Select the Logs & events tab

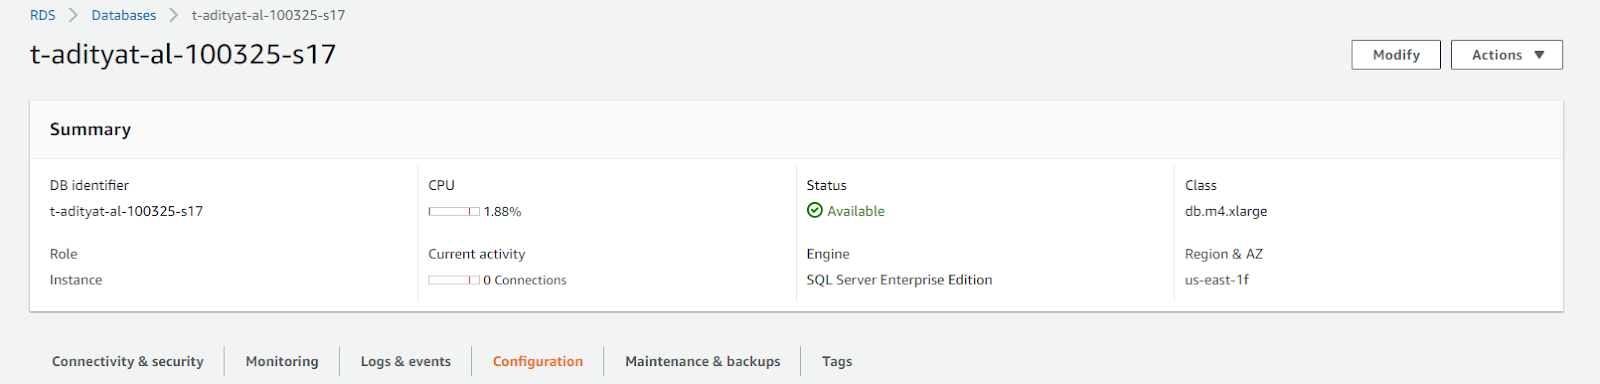(x=406, y=362)
